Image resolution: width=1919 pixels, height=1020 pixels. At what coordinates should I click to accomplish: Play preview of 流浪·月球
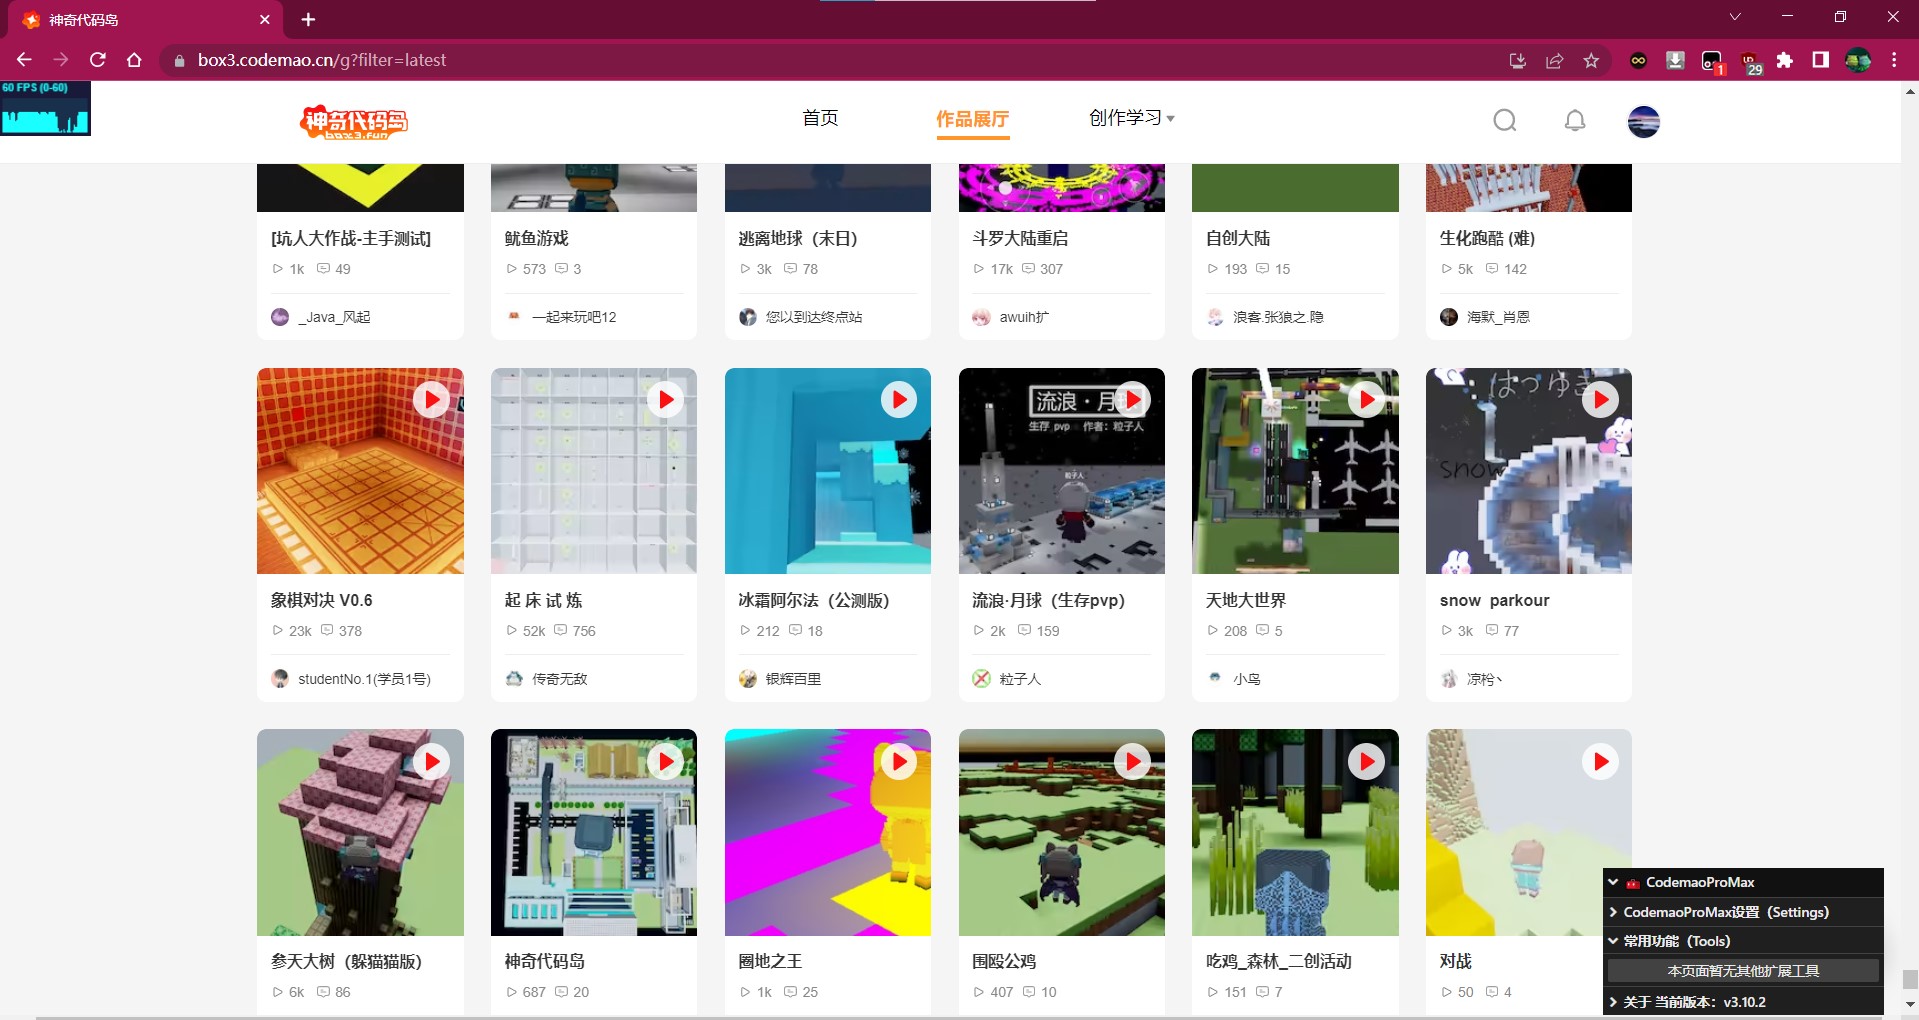click(x=1133, y=400)
